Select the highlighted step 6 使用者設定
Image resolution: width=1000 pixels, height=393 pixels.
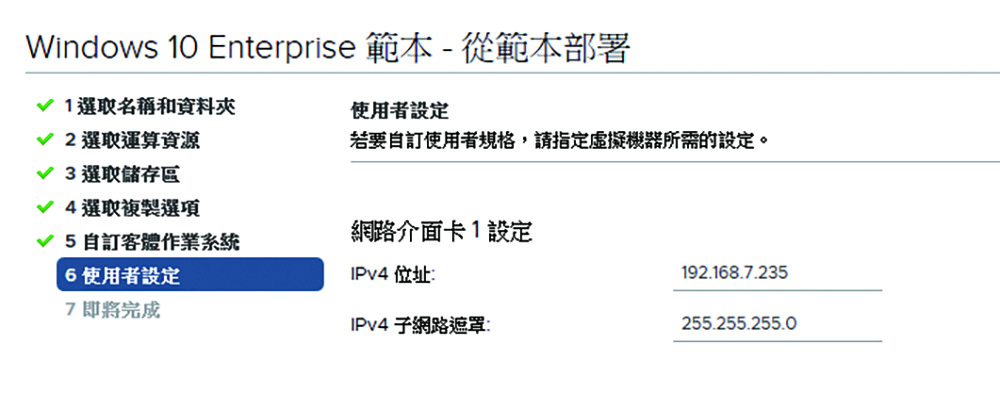point(190,274)
